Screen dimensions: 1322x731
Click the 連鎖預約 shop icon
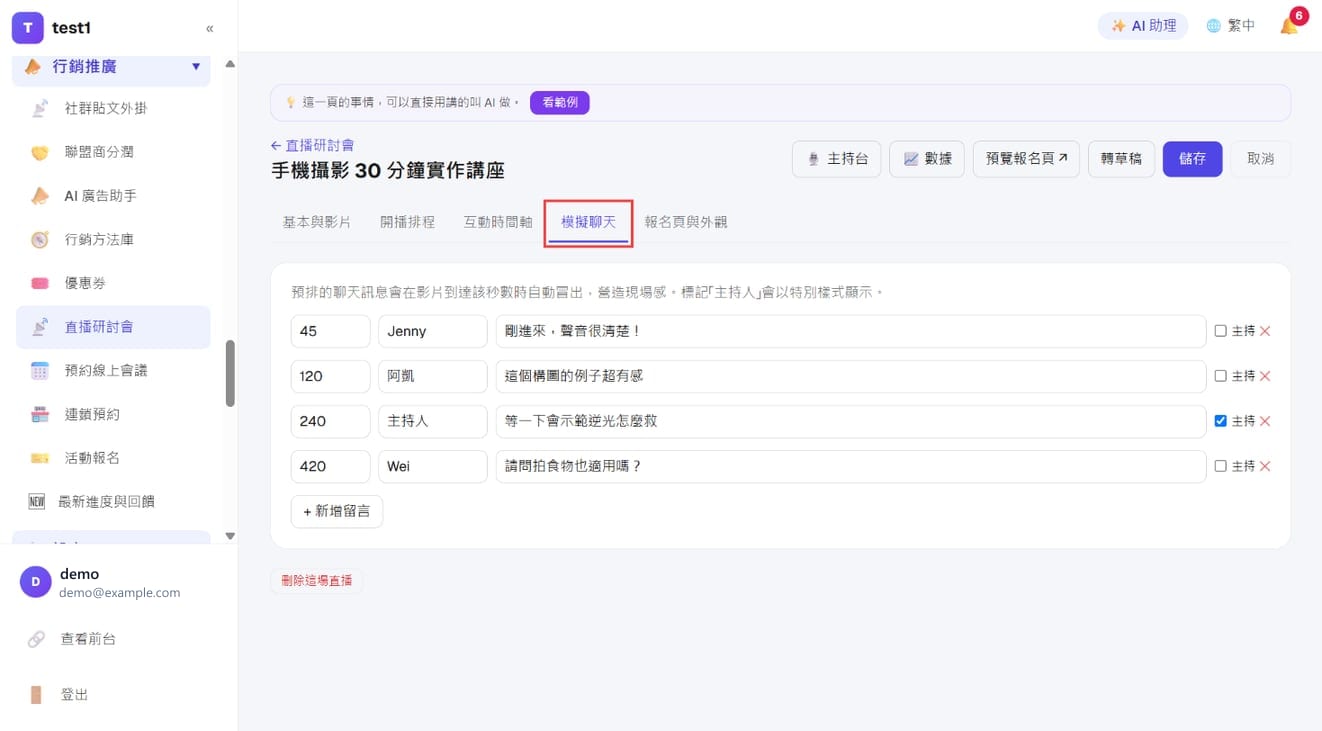click(x=39, y=414)
